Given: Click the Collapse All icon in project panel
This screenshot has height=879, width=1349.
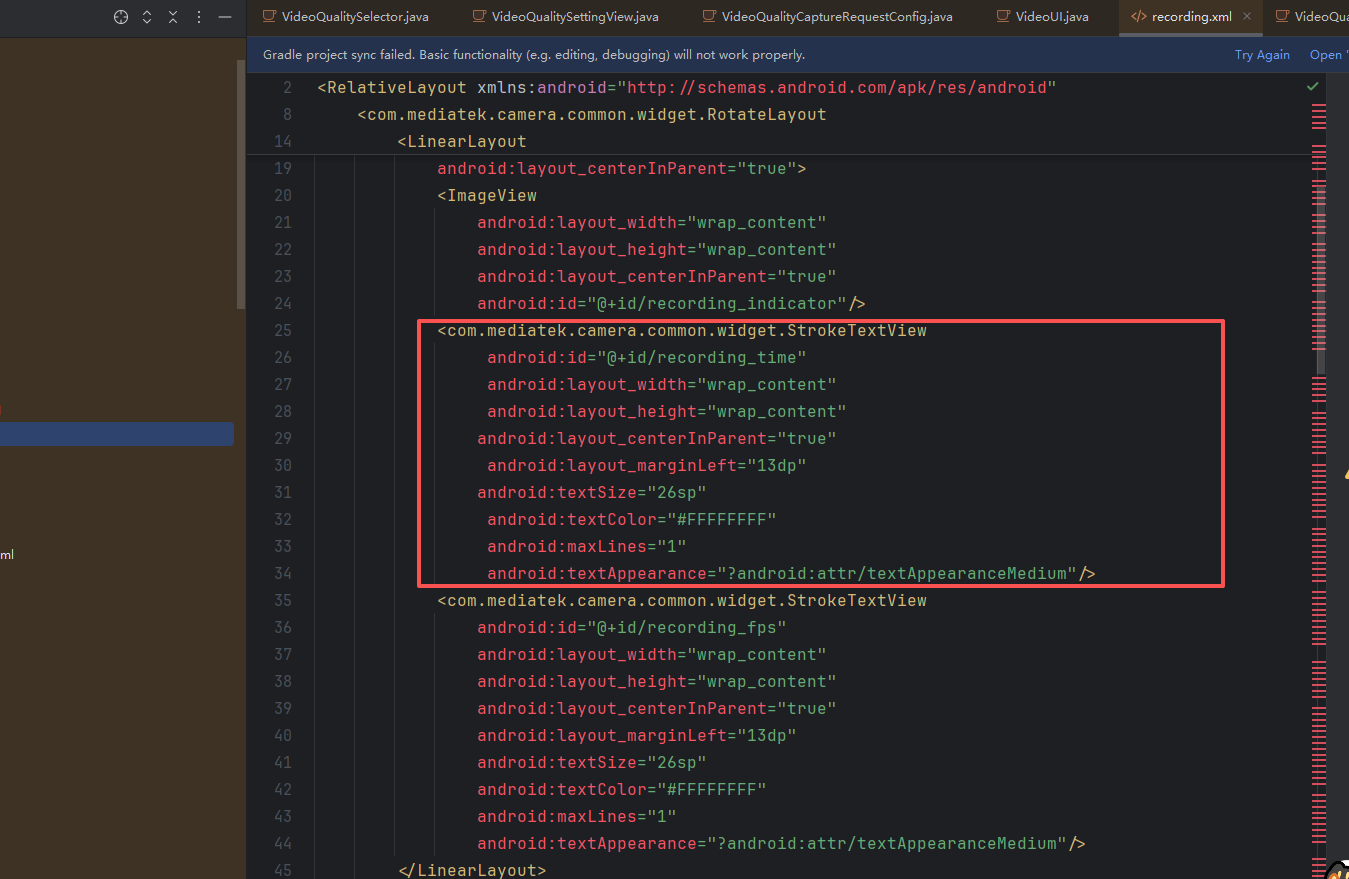Looking at the screenshot, I should click(173, 17).
